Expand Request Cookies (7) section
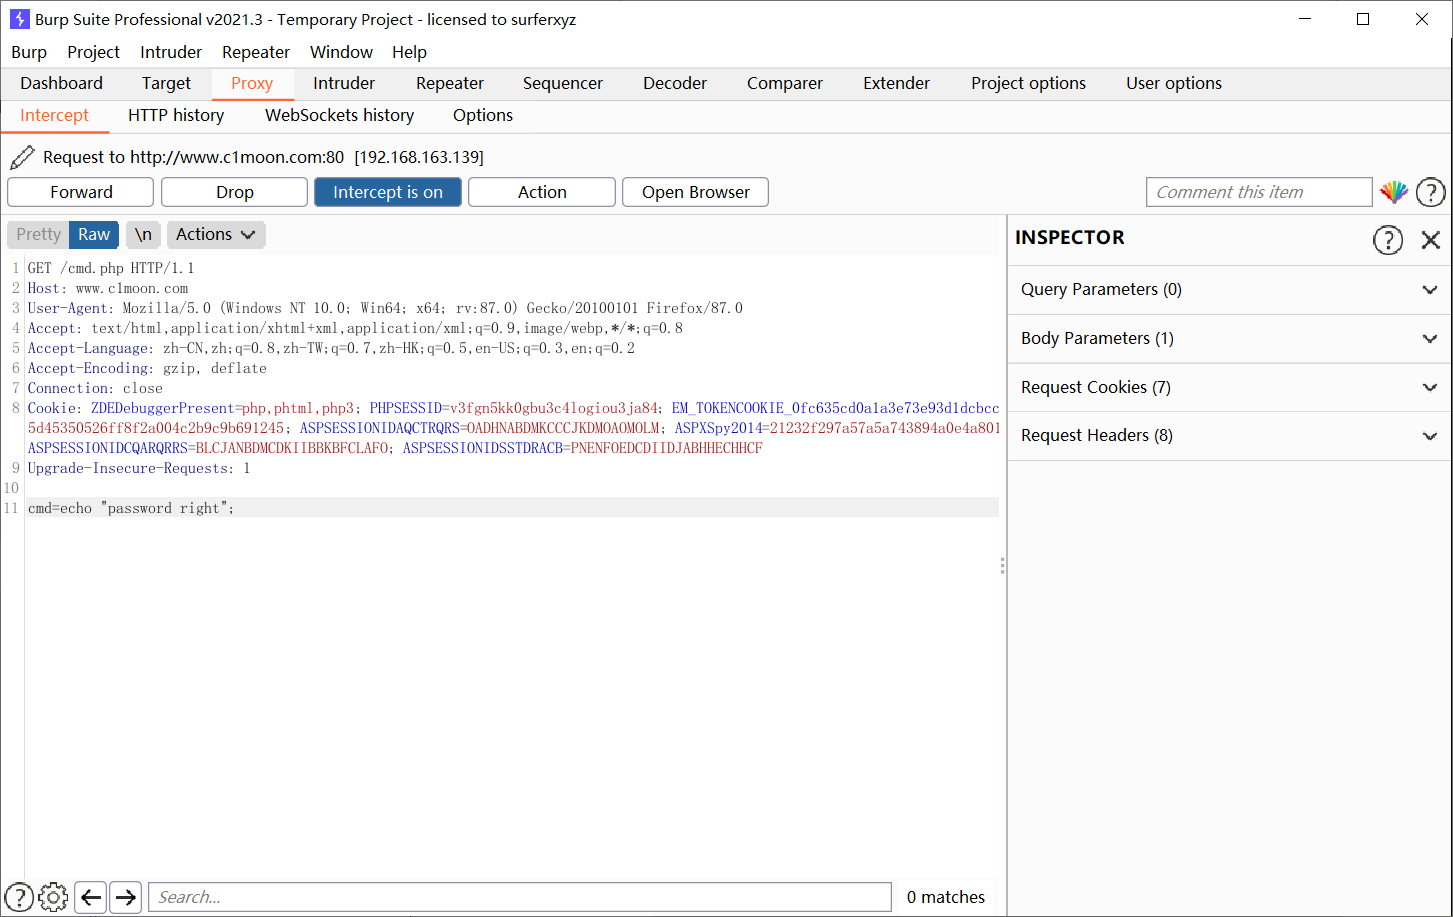 point(1229,387)
